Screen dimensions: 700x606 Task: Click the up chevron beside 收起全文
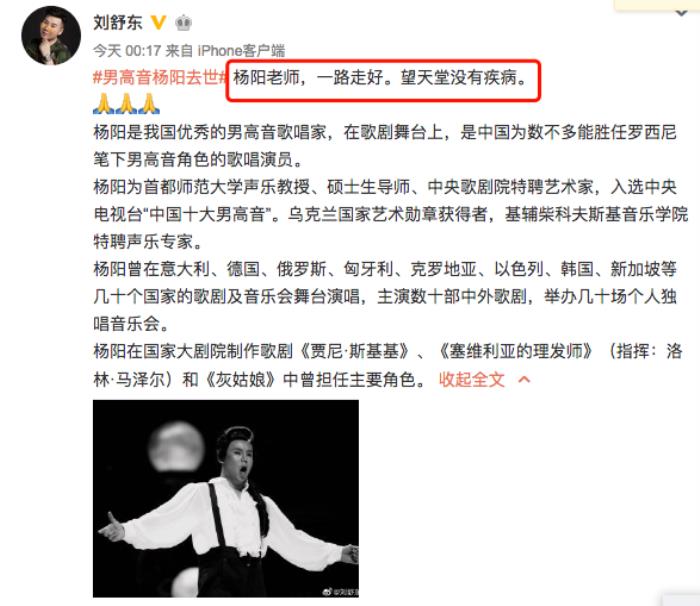pyautogui.click(x=524, y=380)
